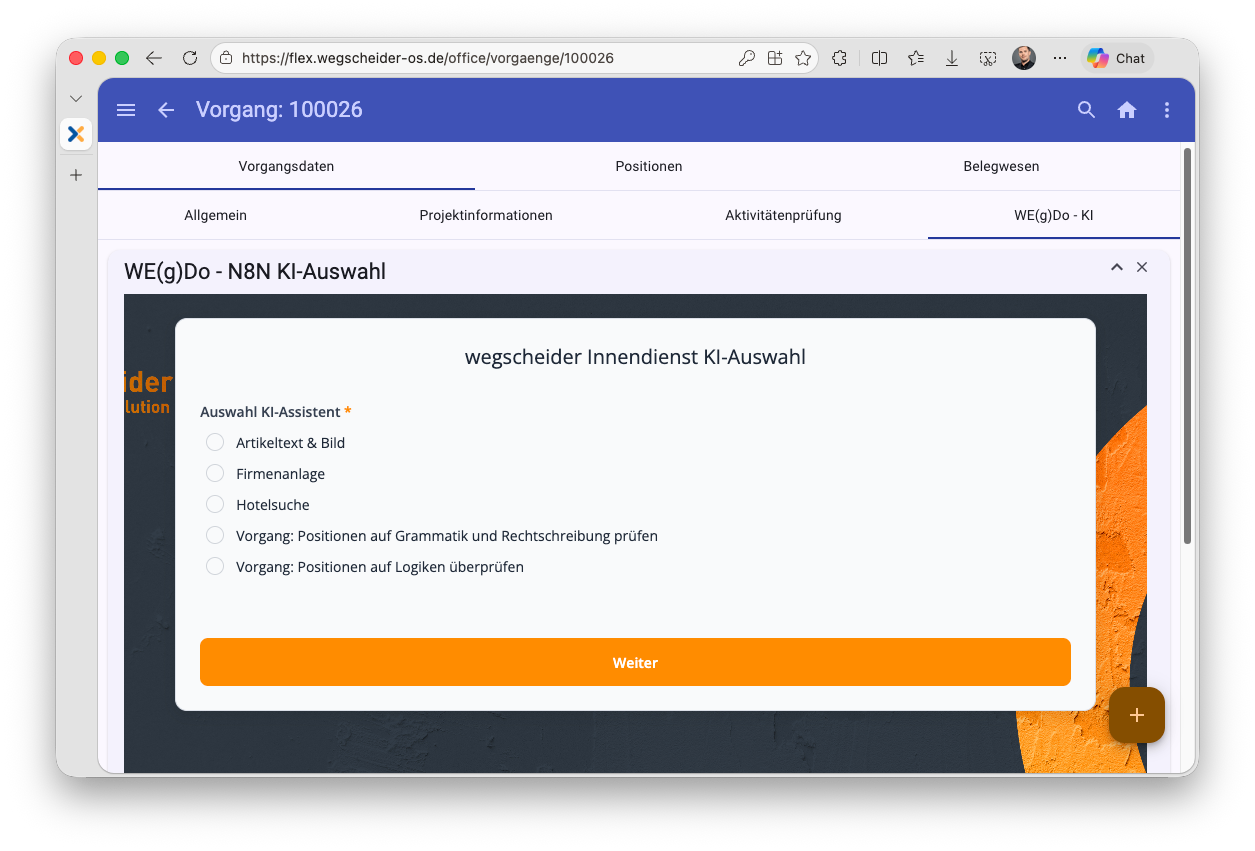Open the Copilot Chat button

(x=1117, y=58)
